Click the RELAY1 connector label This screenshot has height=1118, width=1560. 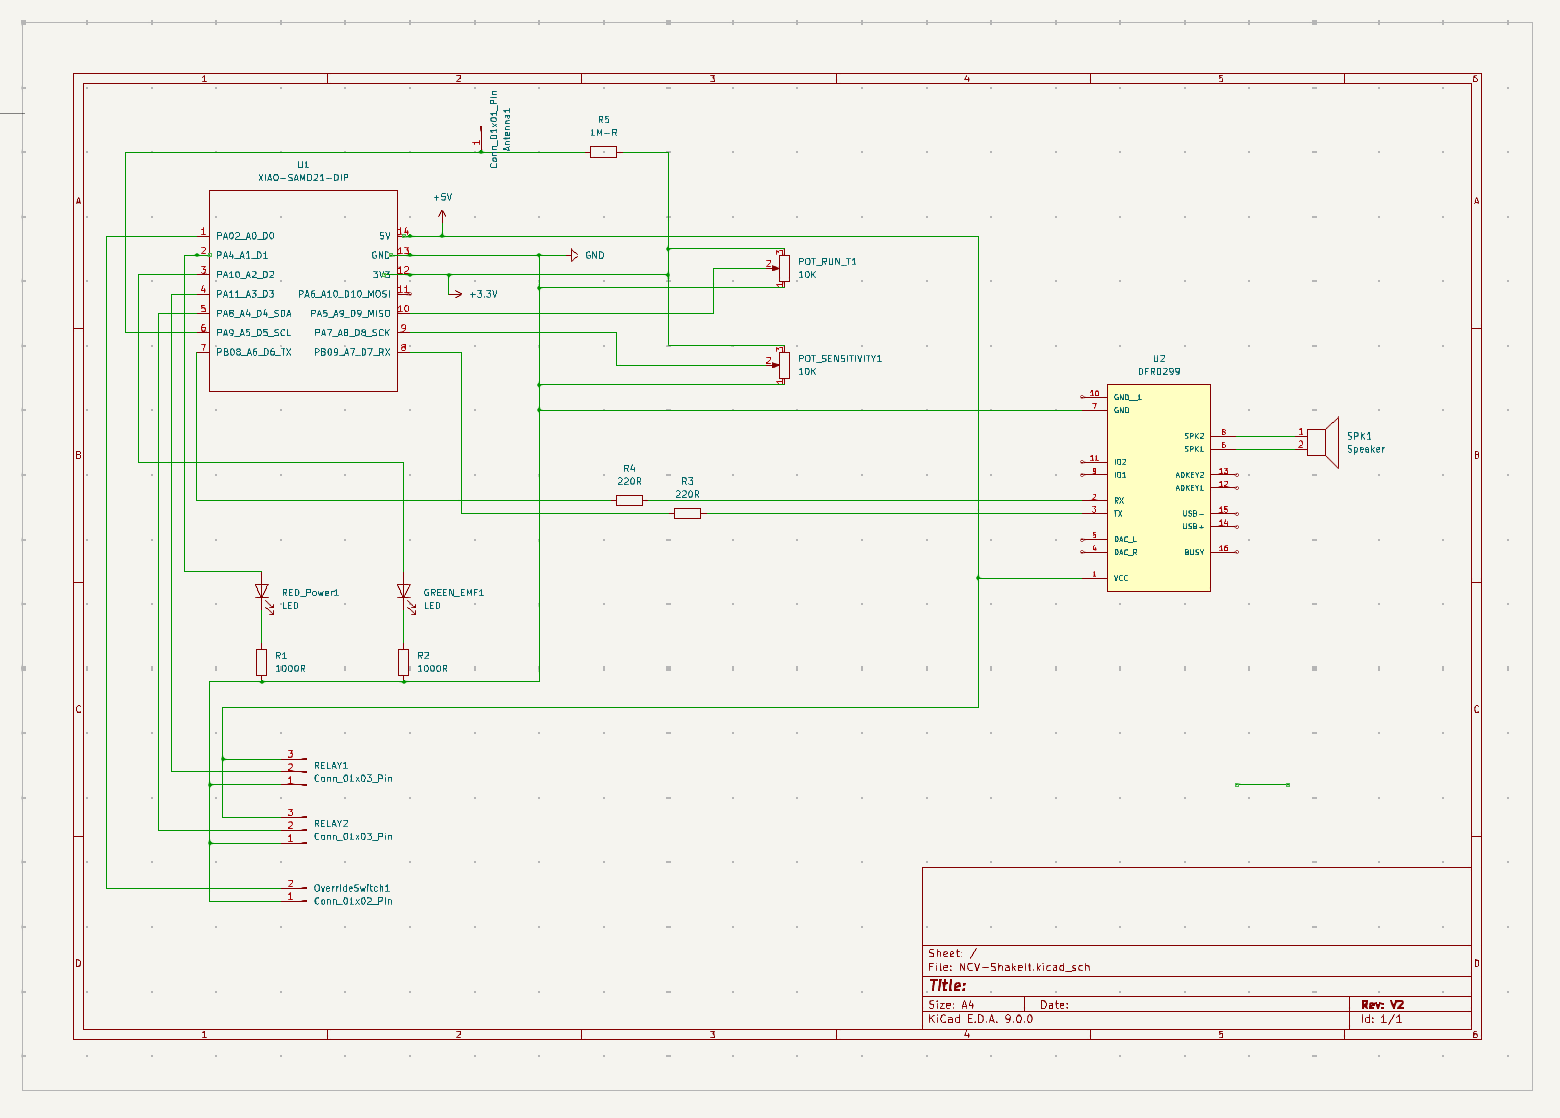point(331,766)
